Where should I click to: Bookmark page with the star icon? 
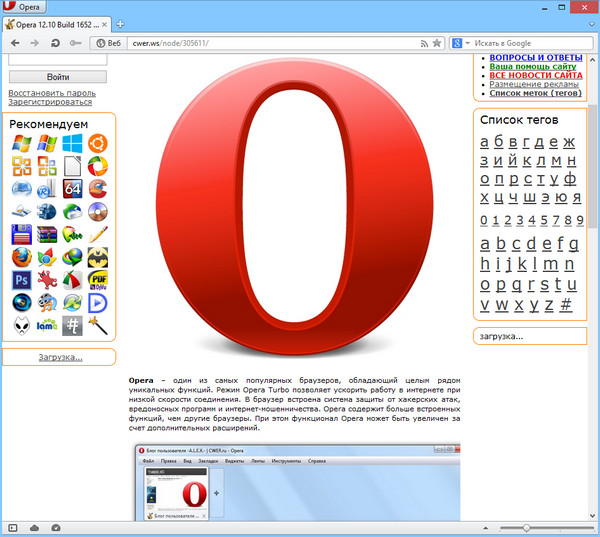(437, 43)
